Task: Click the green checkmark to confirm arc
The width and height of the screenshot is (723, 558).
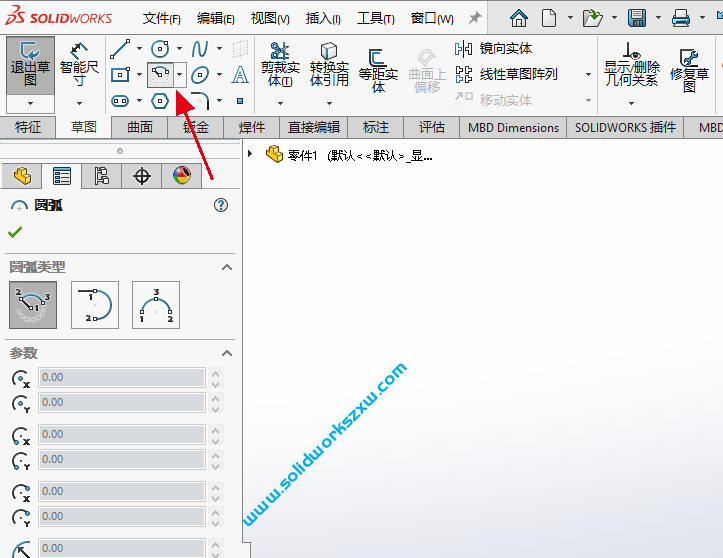Action: (15, 232)
